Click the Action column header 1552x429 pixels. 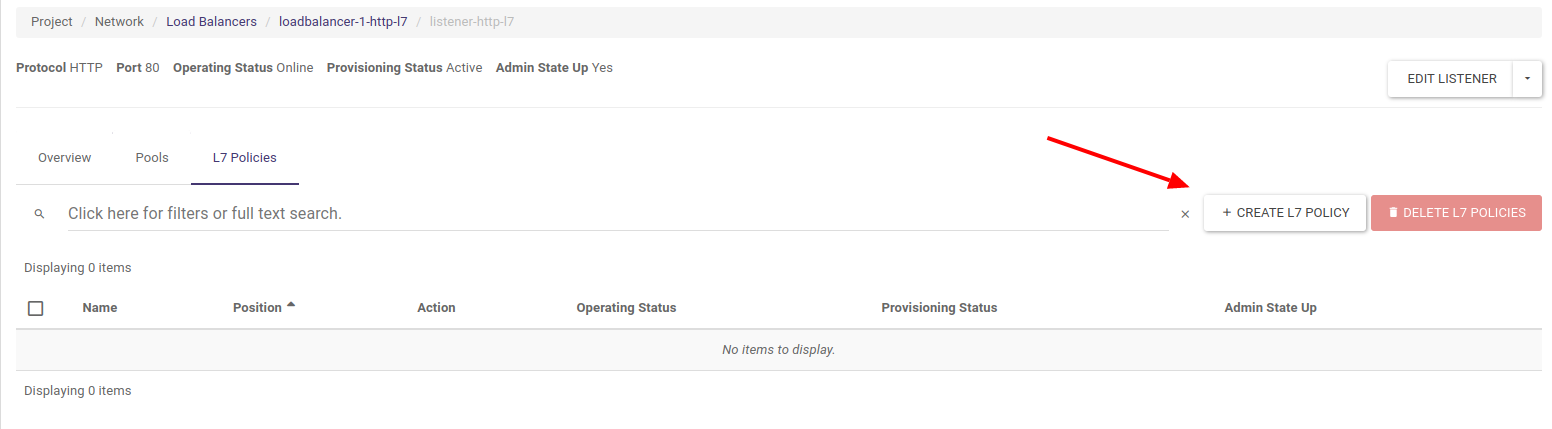(436, 308)
